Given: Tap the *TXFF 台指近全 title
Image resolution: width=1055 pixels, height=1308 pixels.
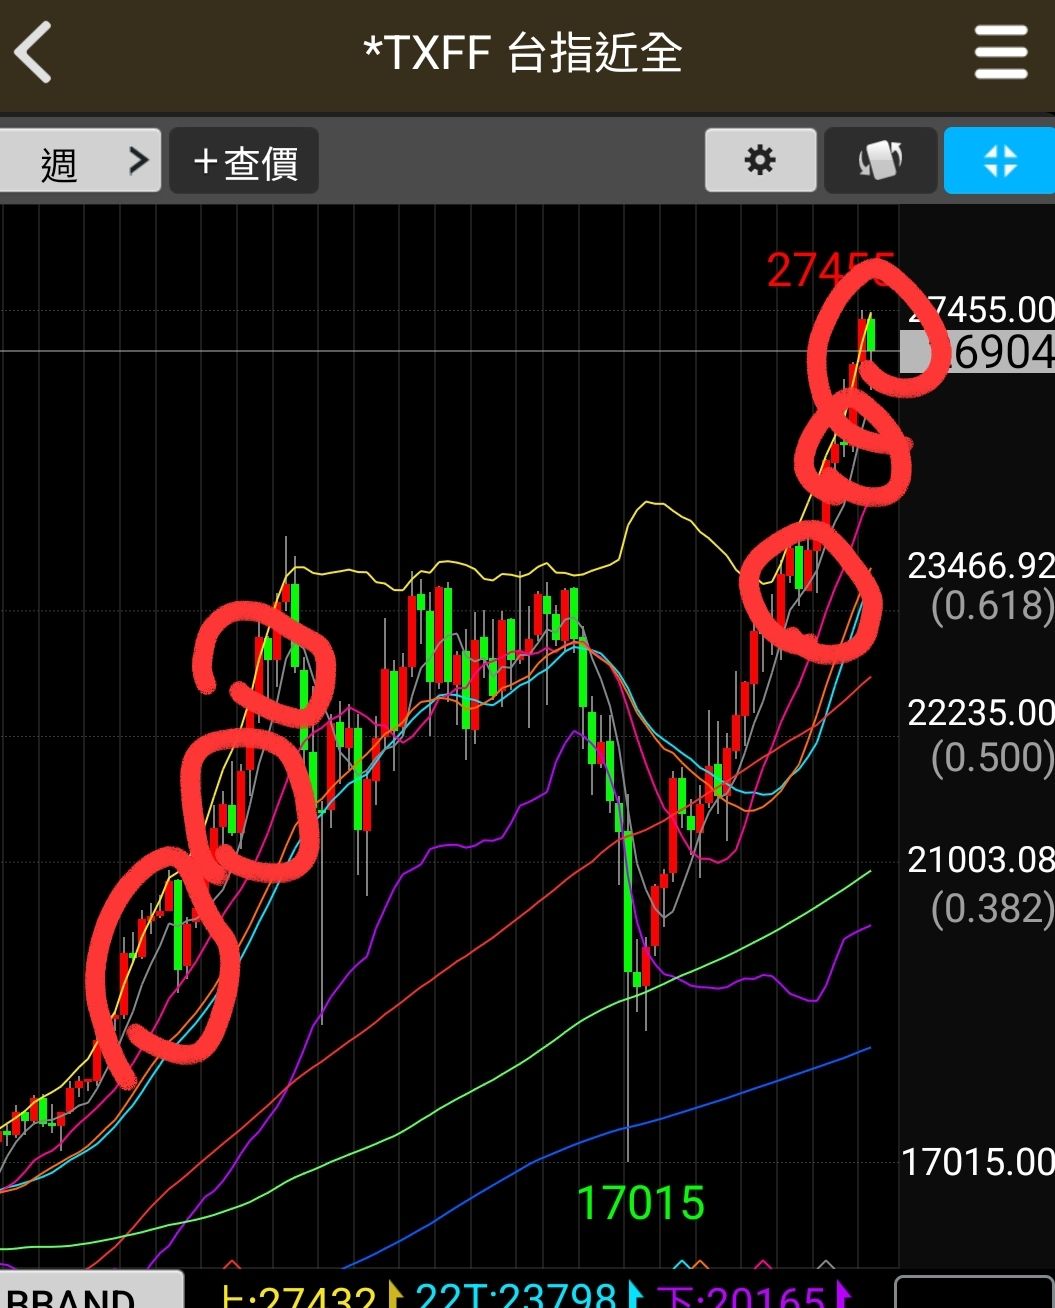Looking at the screenshot, I should click(x=523, y=52).
